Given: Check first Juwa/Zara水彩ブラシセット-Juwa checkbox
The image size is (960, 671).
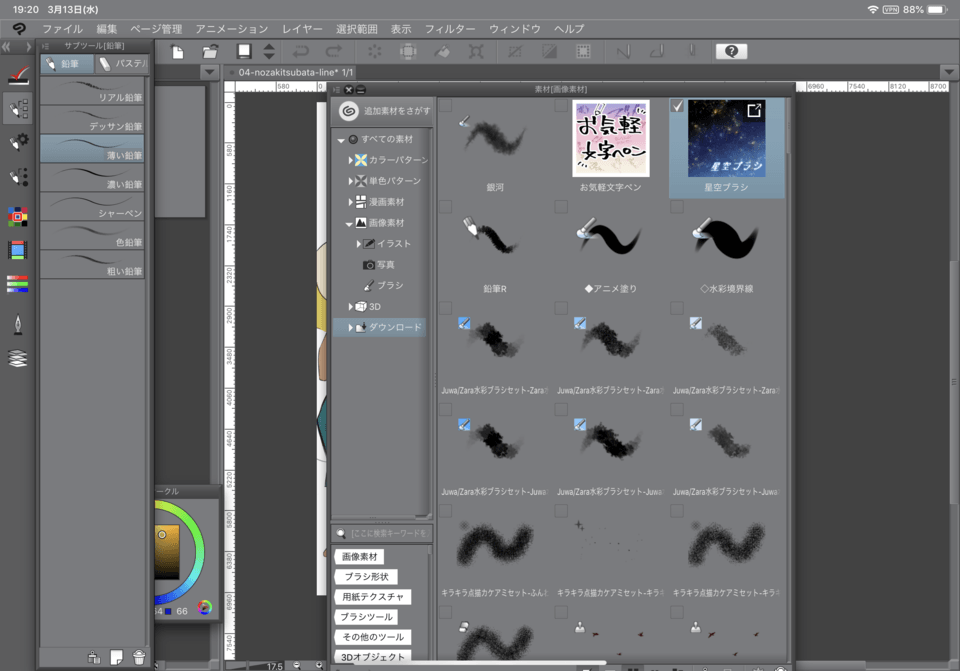Looking at the screenshot, I should (x=446, y=409).
